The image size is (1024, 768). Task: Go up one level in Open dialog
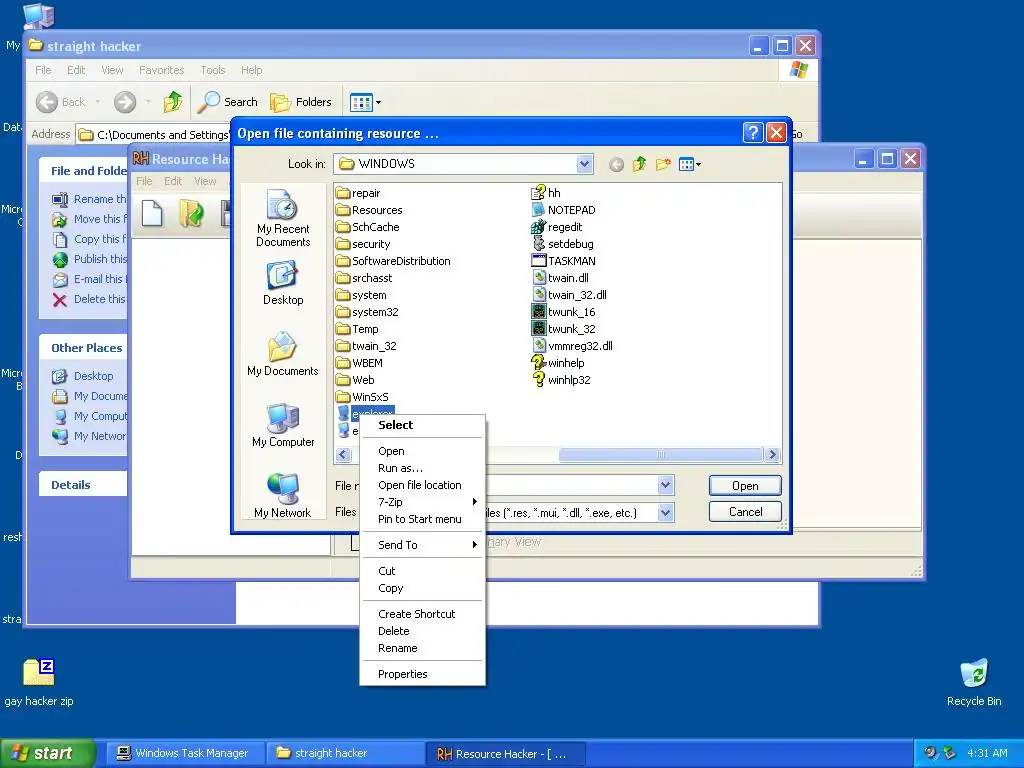pos(639,164)
